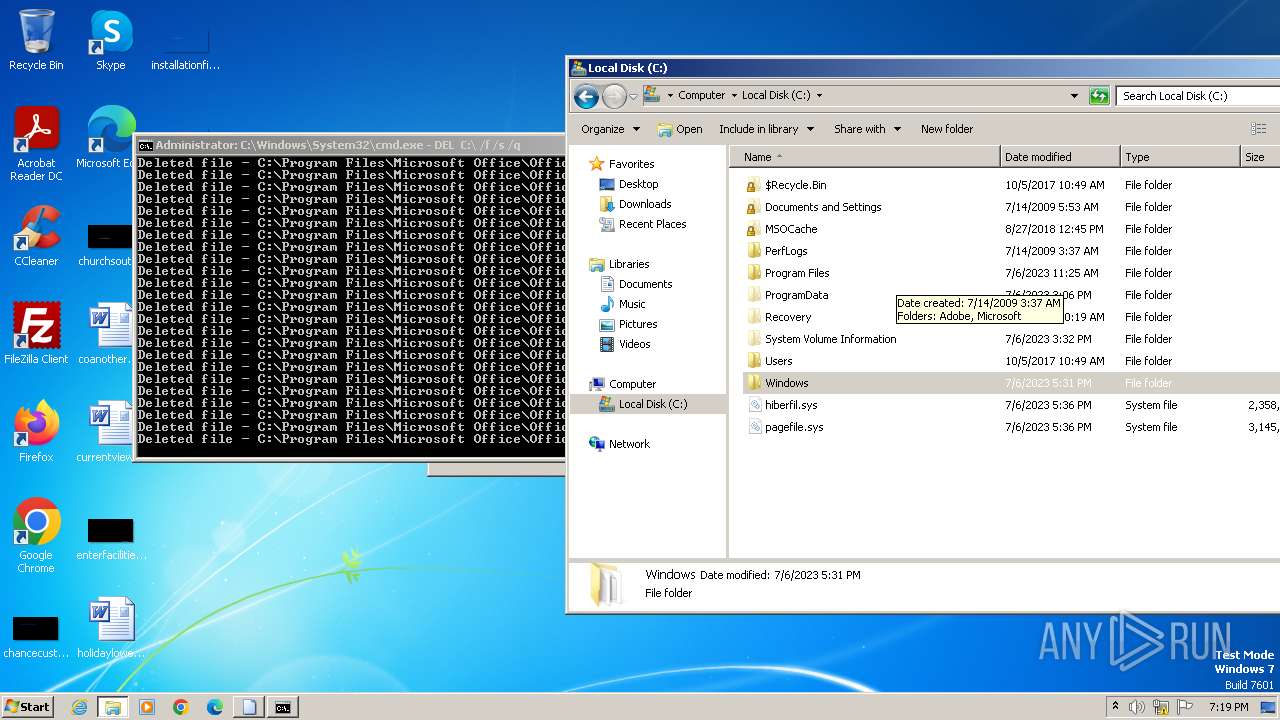Open recent pages dropdown arrow

633,97
